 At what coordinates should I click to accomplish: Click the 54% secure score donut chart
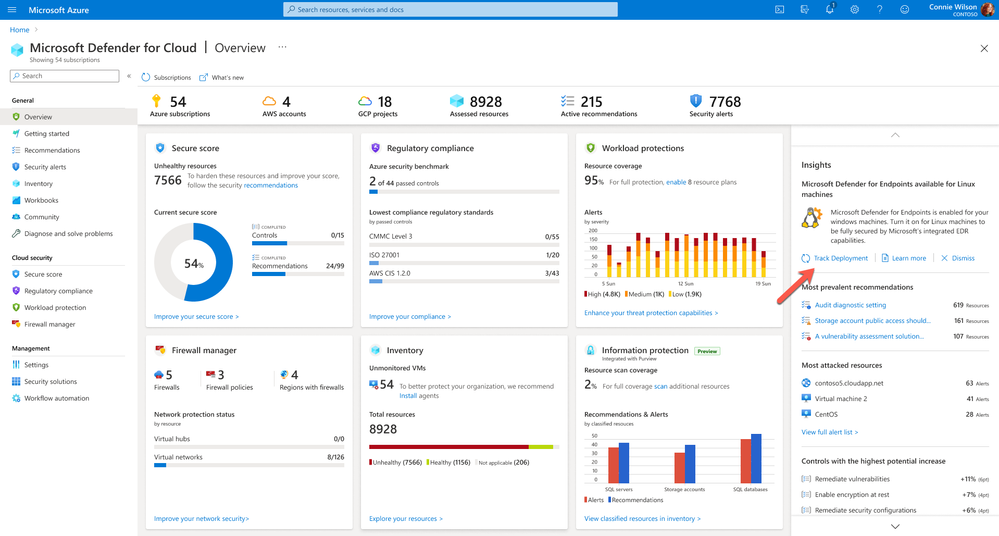coord(194,263)
